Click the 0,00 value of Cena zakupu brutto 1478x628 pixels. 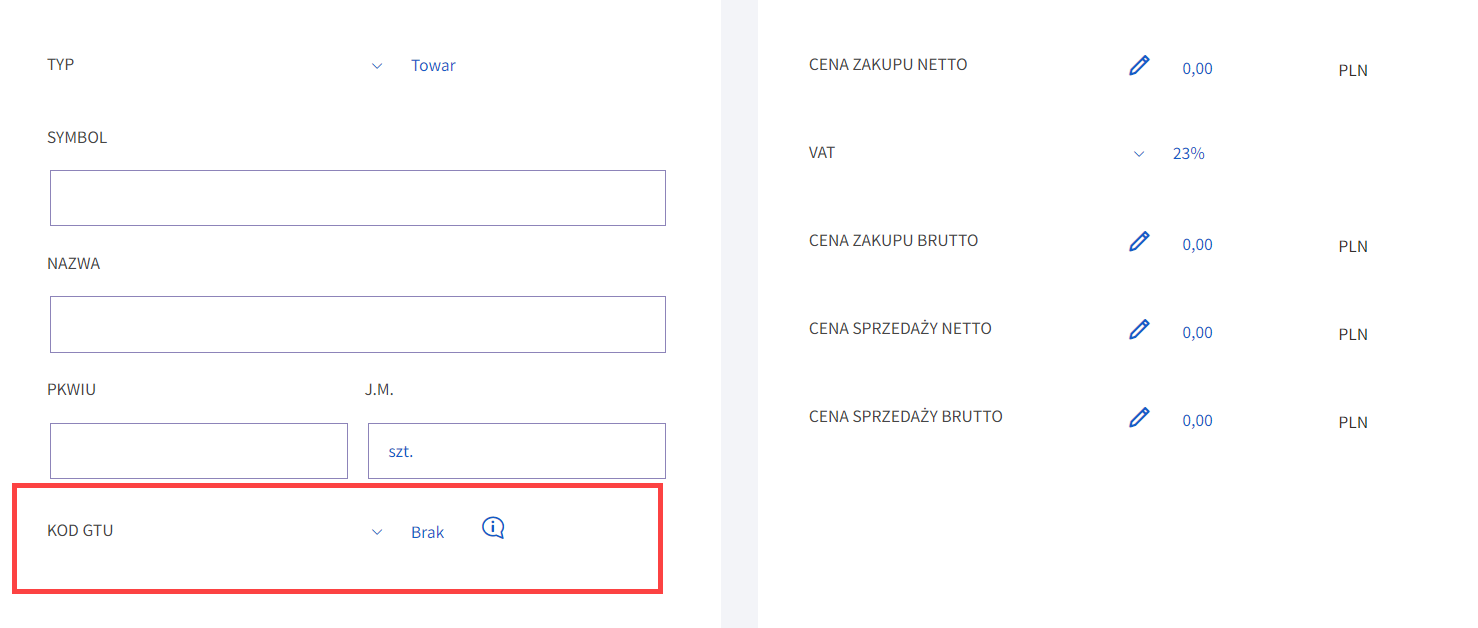click(1197, 245)
